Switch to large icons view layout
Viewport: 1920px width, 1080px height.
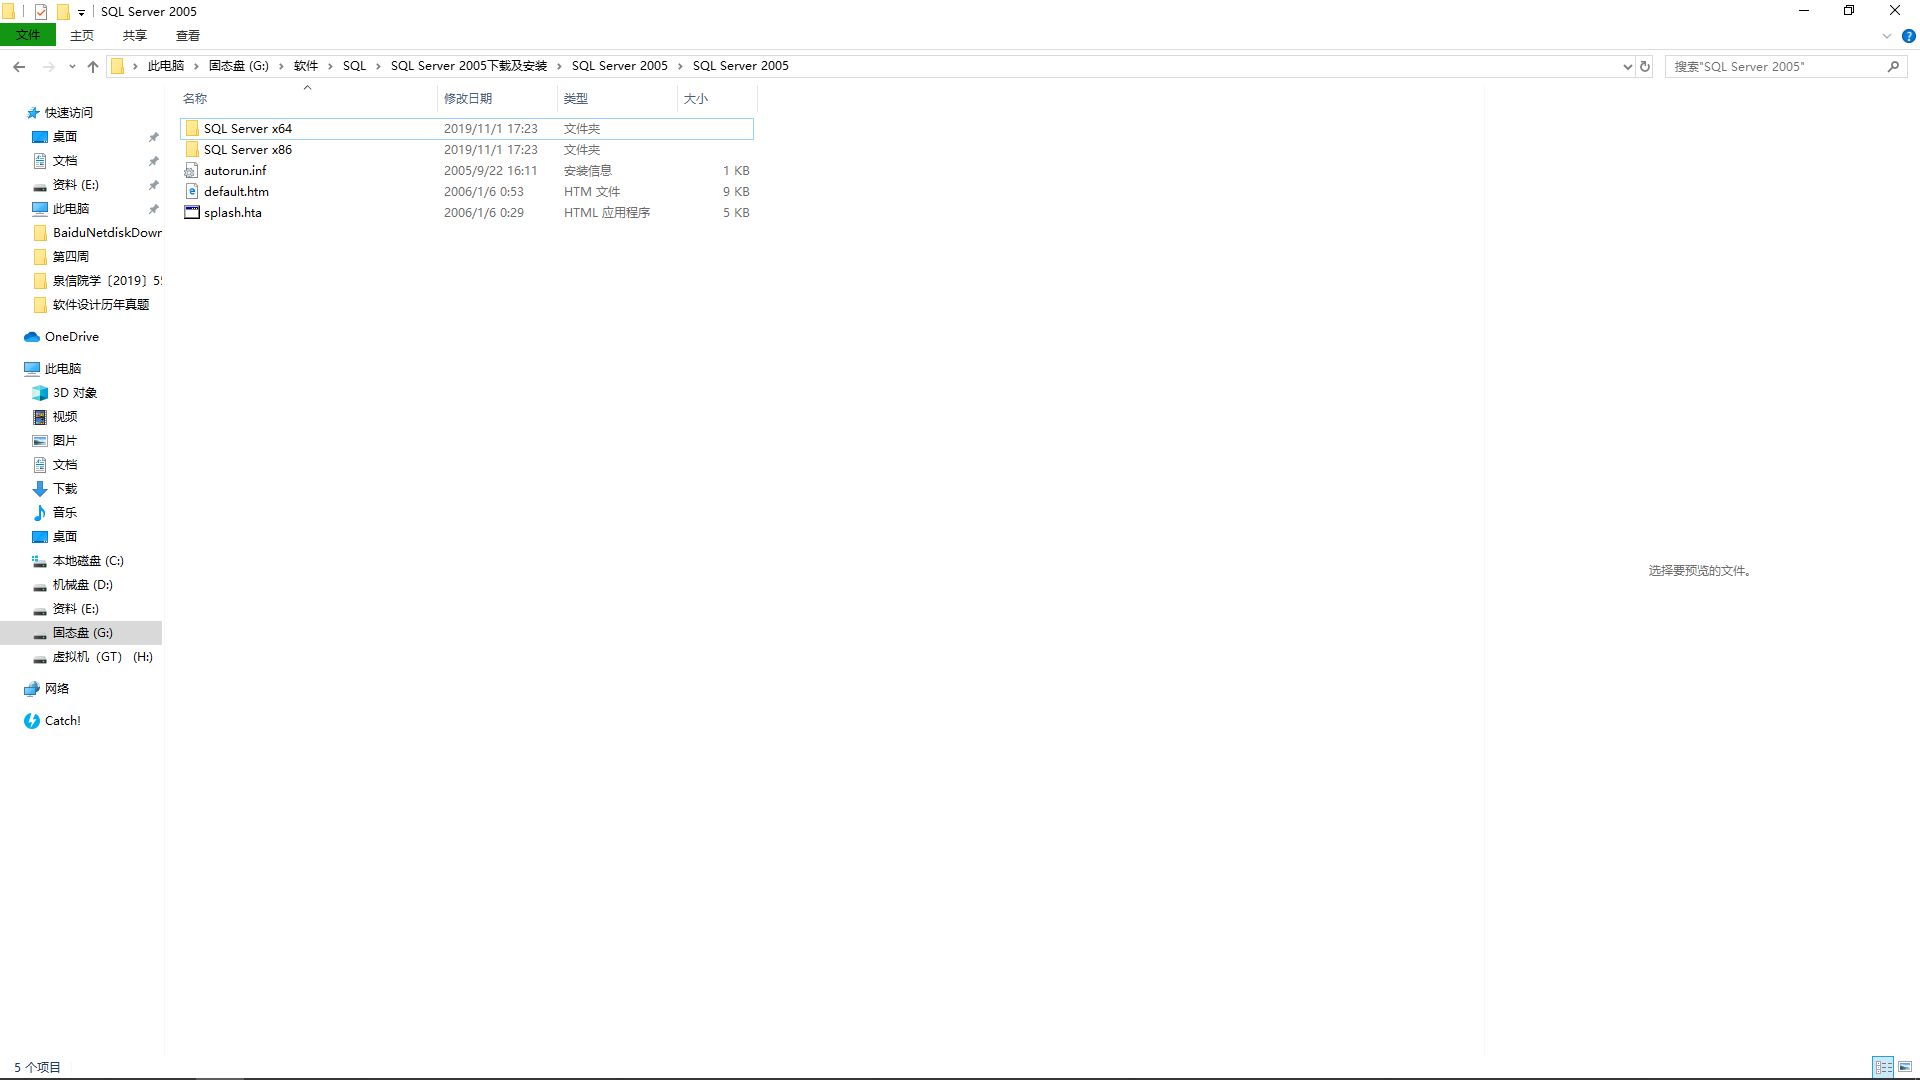coord(1905,1067)
